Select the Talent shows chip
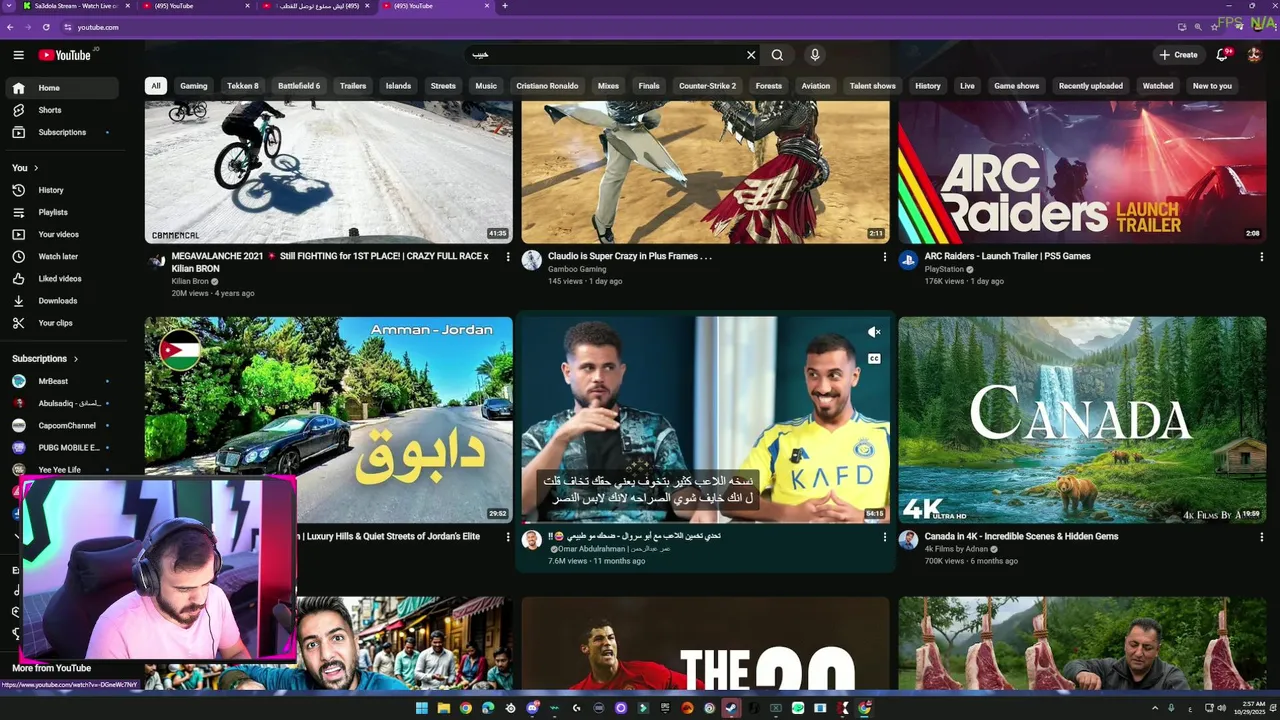This screenshot has width=1280, height=720. click(873, 86)
